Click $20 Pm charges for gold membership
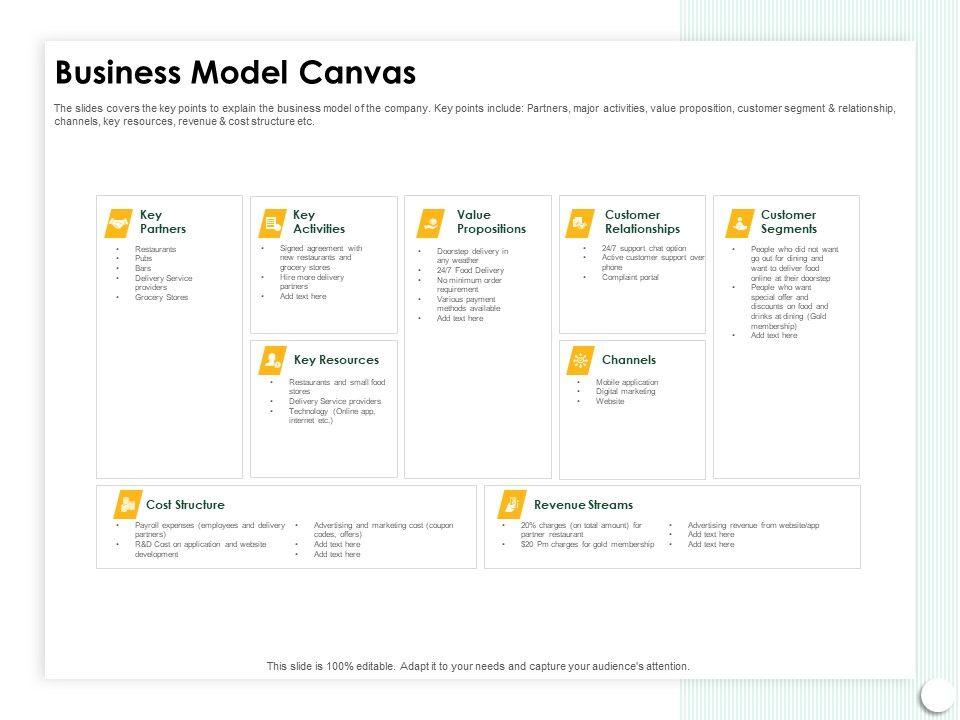Image resolution: width=960 pixels, height=720 pixels. coord(587,544)
